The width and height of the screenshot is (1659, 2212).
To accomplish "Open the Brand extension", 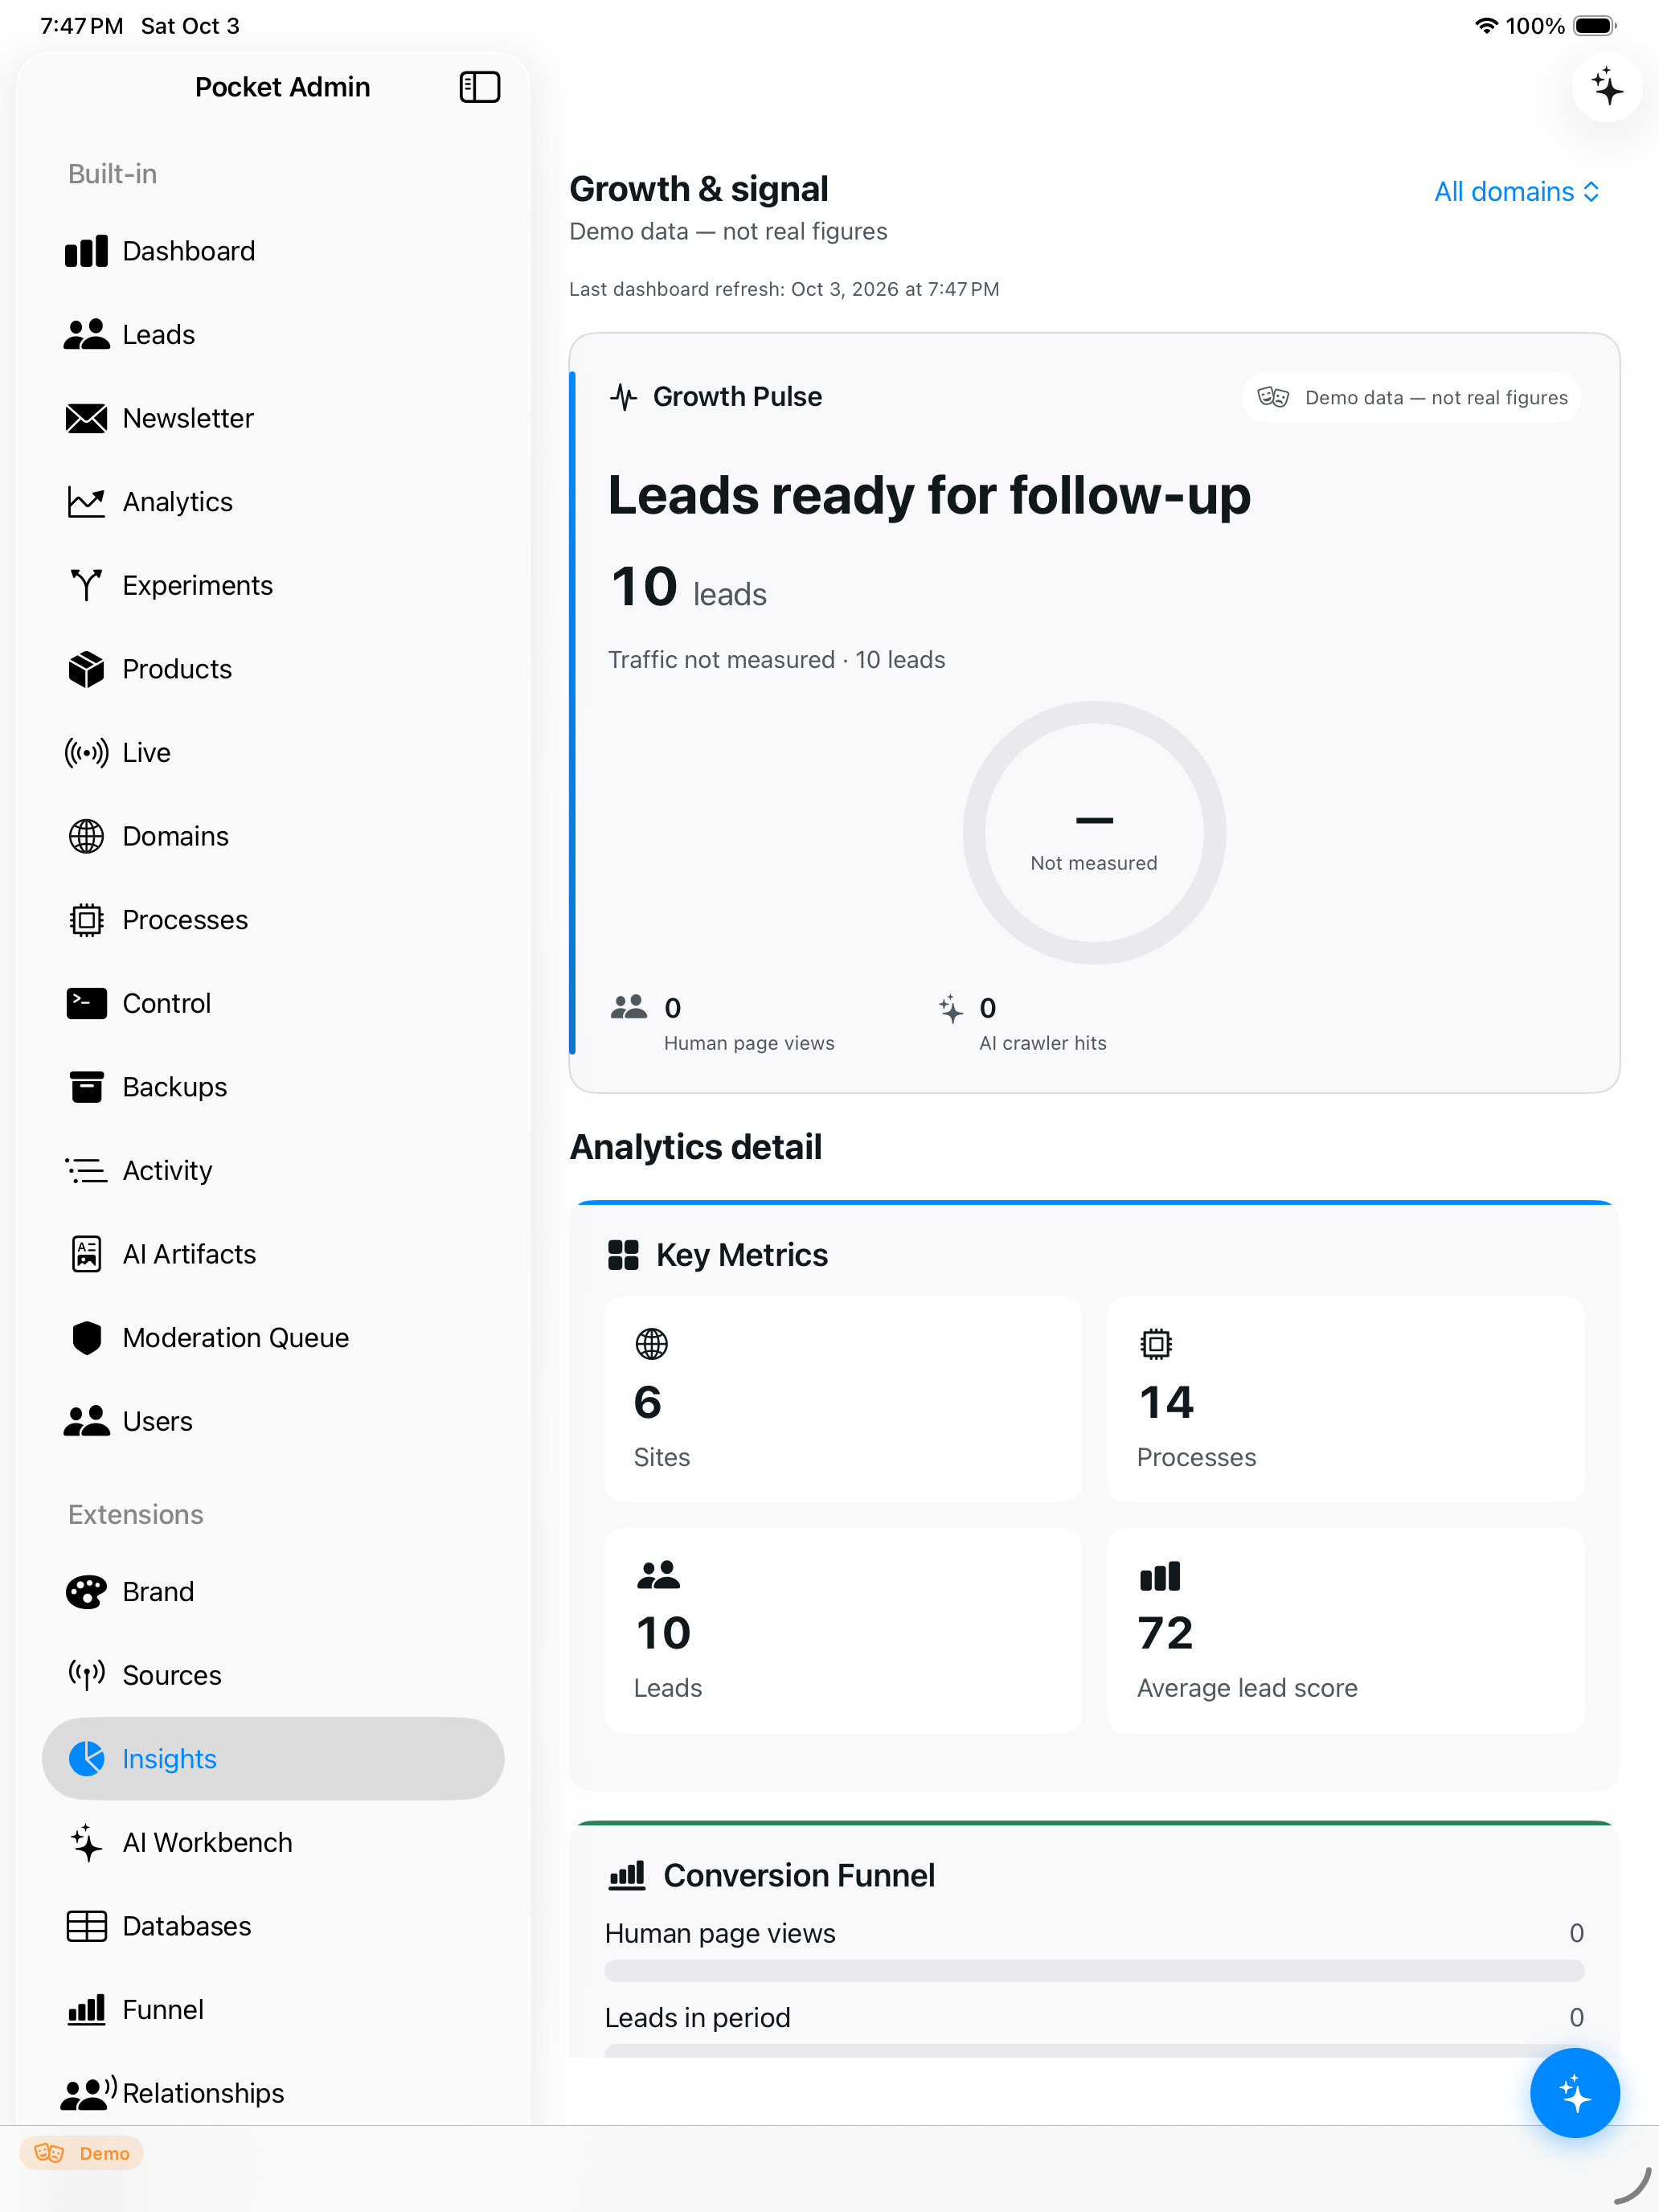I will (x=272, y=1592).
